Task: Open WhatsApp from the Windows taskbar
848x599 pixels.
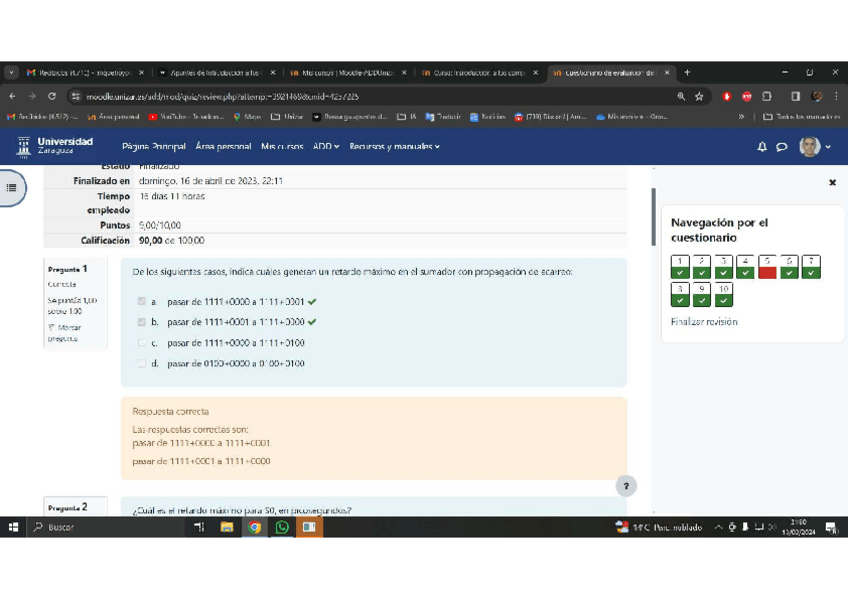Action: tap(282, 527)
